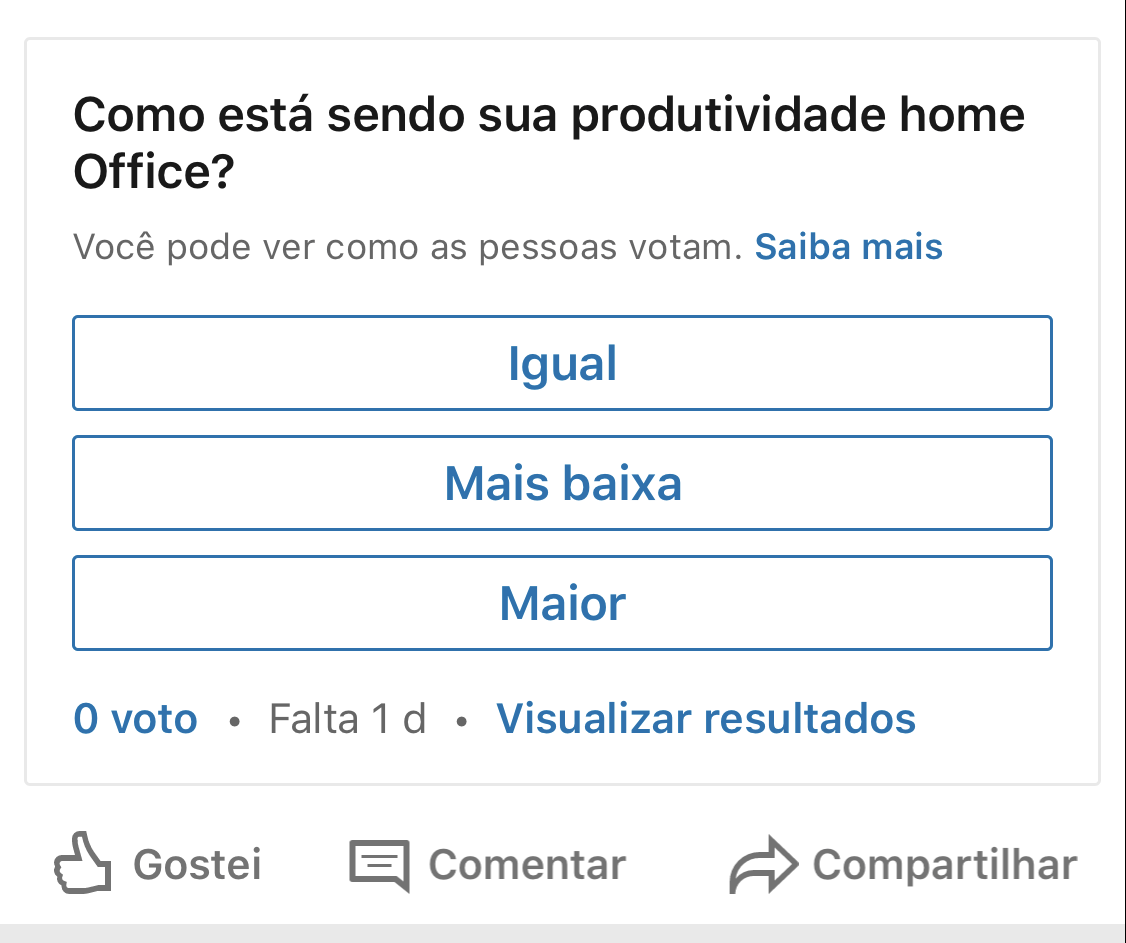Click the gray divider strip below the action bar
The image size is (1126, 943).
point(563,934)
